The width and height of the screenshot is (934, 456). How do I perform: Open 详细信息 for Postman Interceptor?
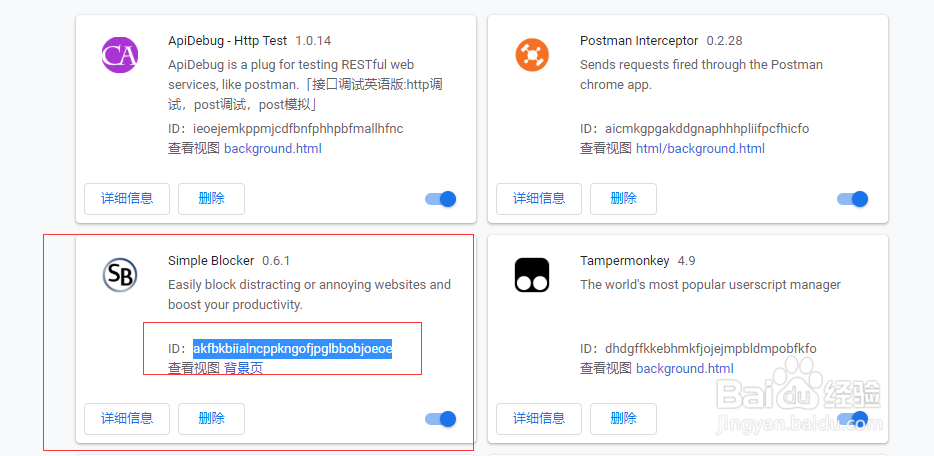tap(539, 199)
